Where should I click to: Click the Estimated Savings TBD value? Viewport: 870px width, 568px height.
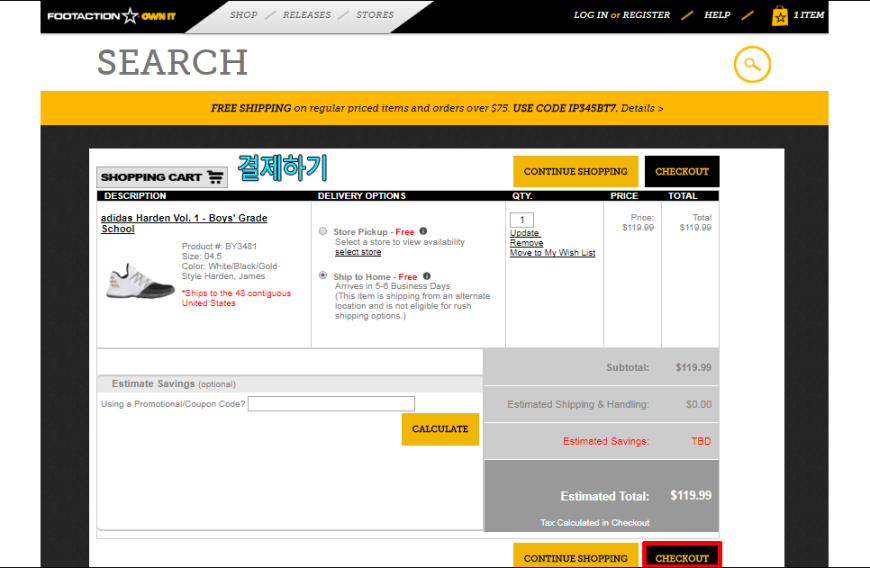701,441
